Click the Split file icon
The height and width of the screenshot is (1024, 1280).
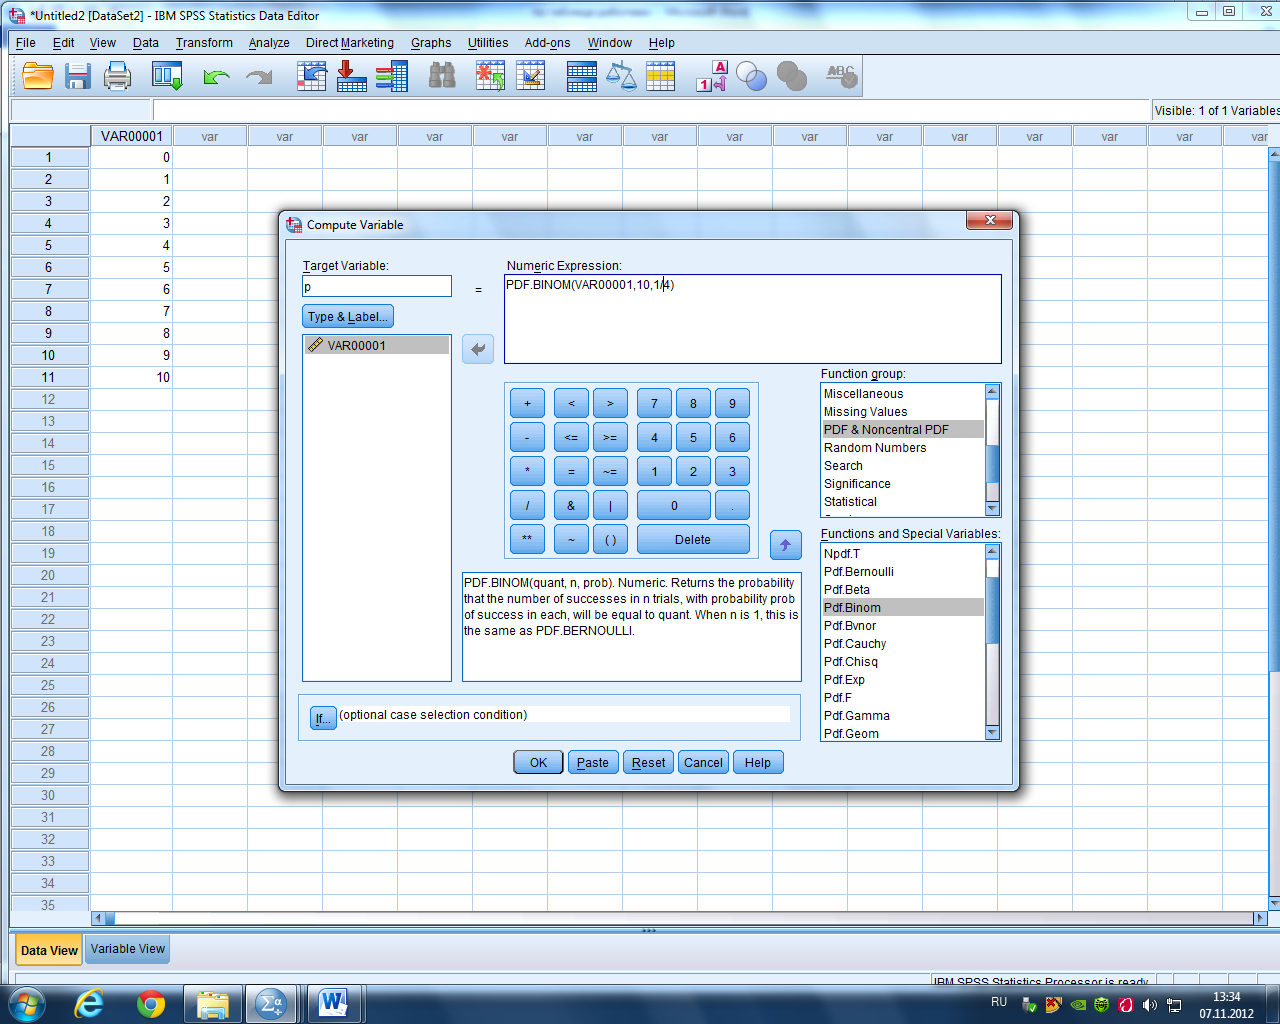tap(581, 76)
